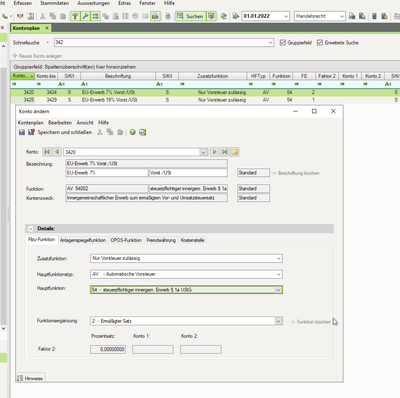Jump to first account with Konto navigation arrow
Image resolution: width=400 pixels, height=398 pixels.
47,152
